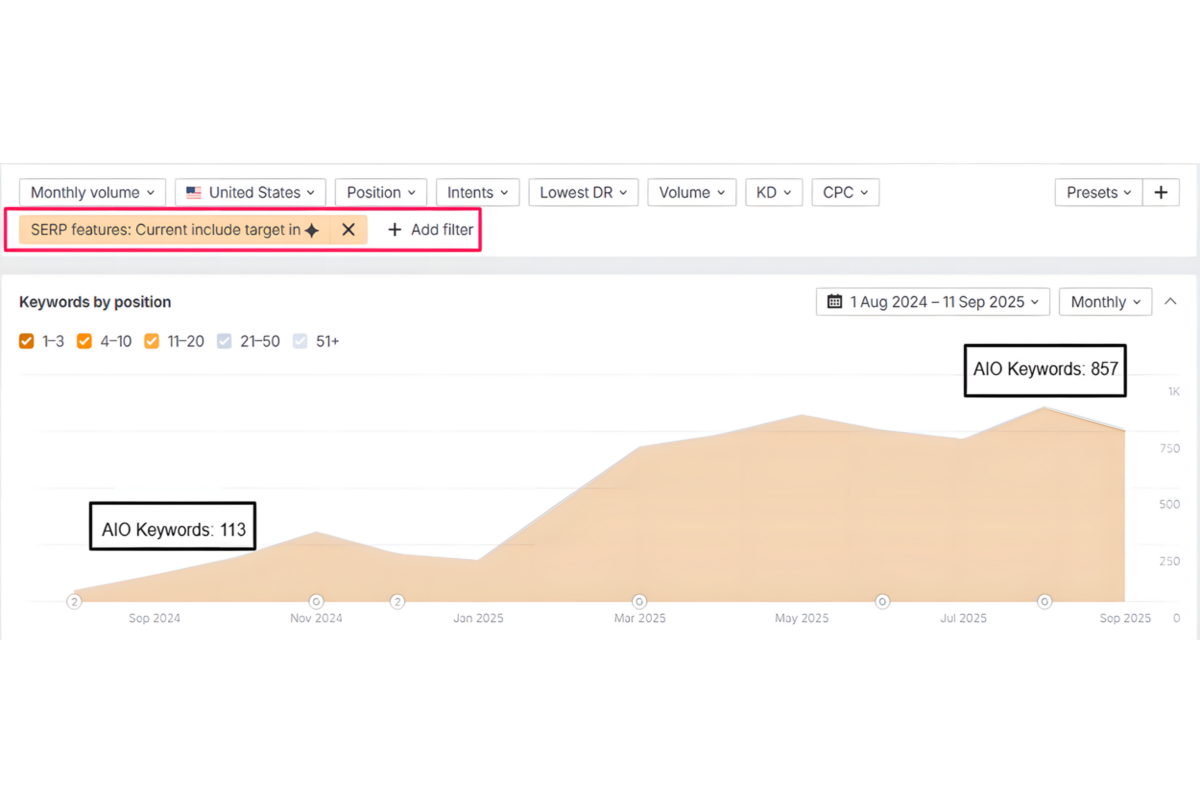Viewport: 1200px width, 800px height.
Task: Expand the Intents filter dropdown
Action: click(x=477, y=193)
